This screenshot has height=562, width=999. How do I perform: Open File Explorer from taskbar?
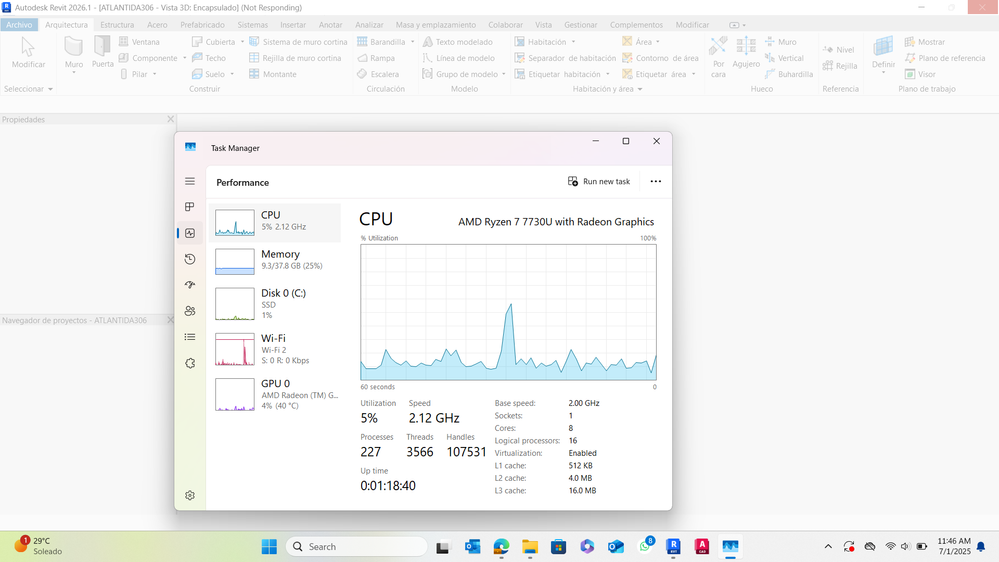point(530,547)
